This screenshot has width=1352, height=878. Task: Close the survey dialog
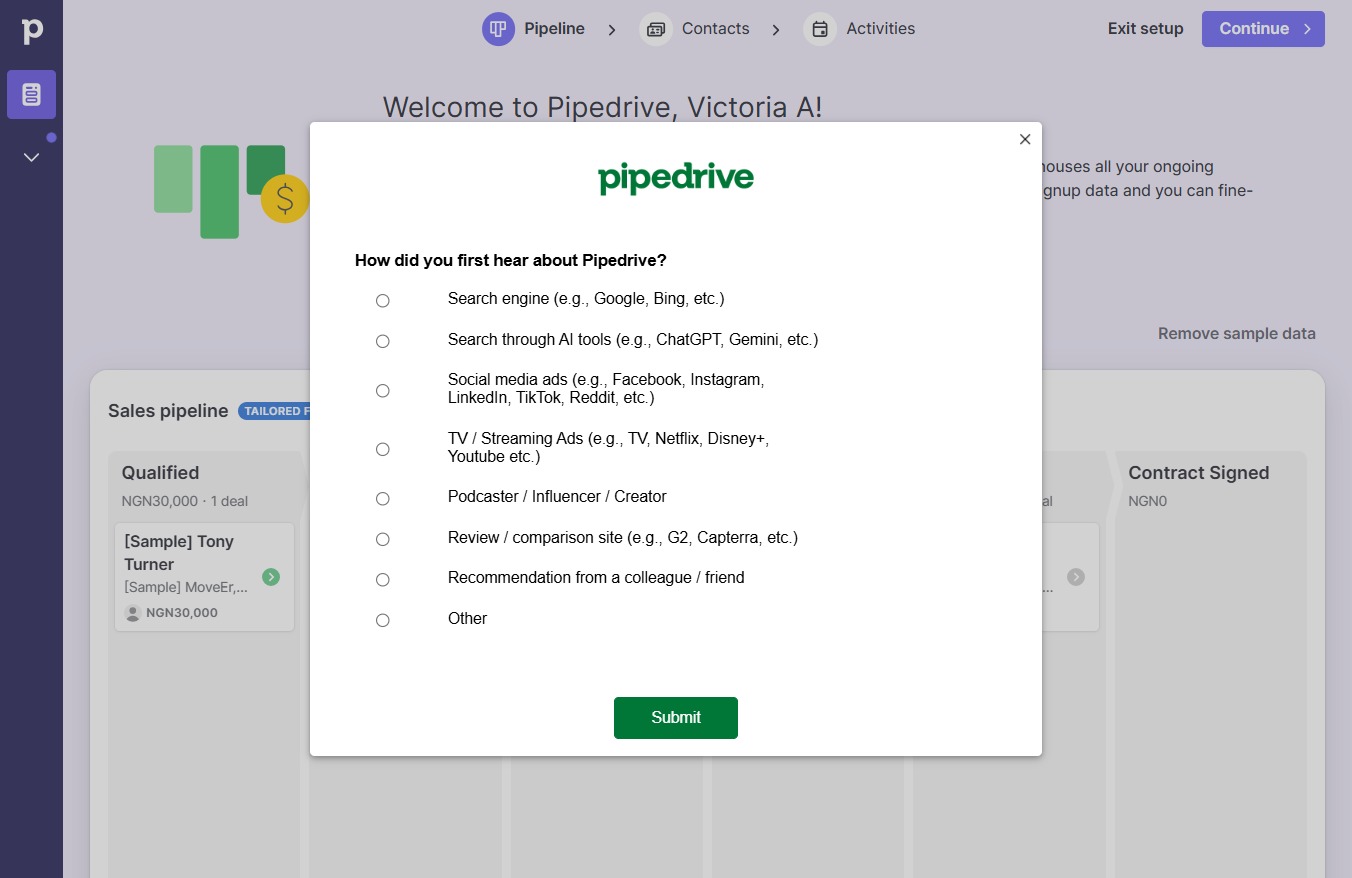coord(1024,139)
